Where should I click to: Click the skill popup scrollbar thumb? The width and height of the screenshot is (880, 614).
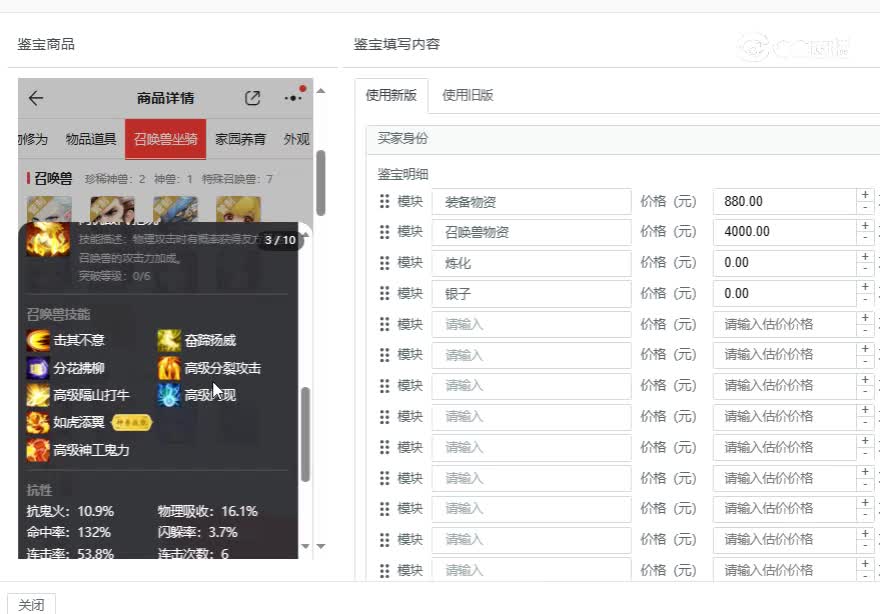click(305, 434)
